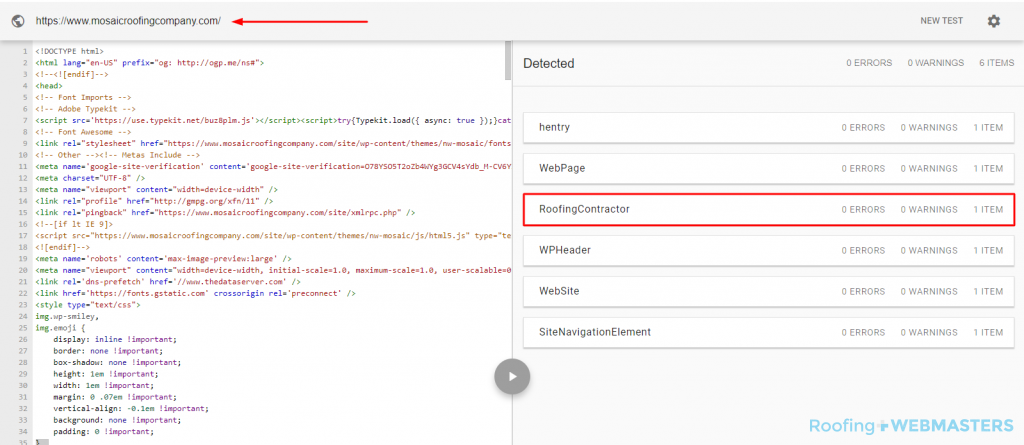The width and height of the screenshot is (1024, 445).
Task: Click the meta charset="UTF-8" line
Action: (x=90, y=178)
